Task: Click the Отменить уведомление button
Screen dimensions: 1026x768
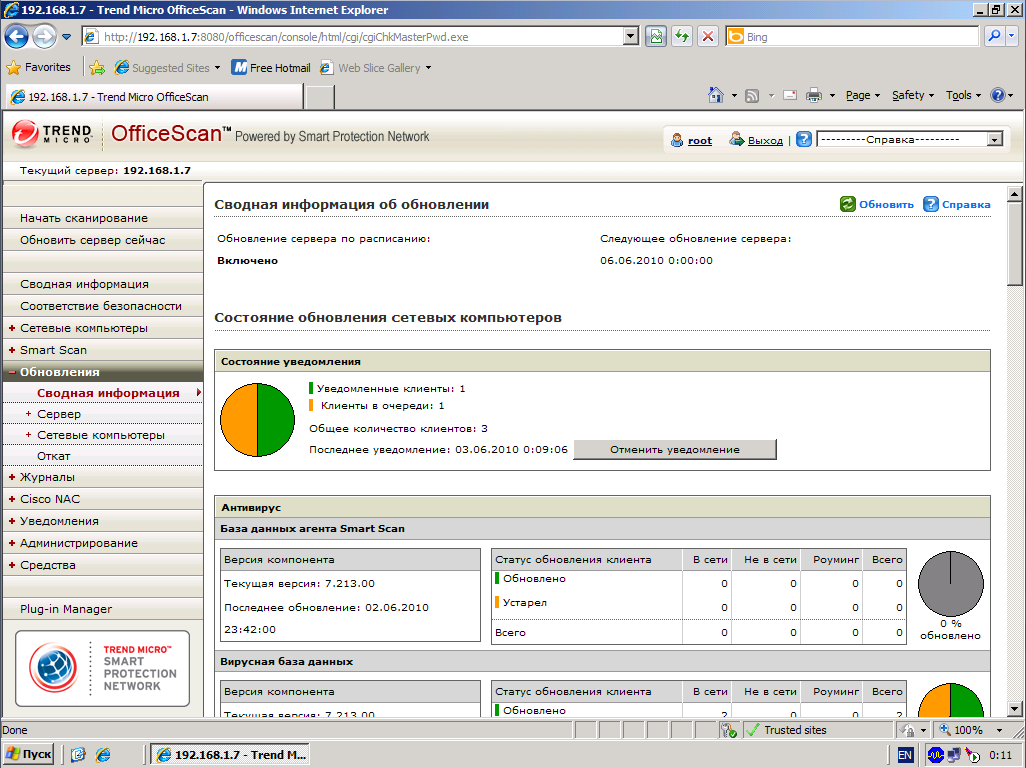Action: tap(675, 449)
